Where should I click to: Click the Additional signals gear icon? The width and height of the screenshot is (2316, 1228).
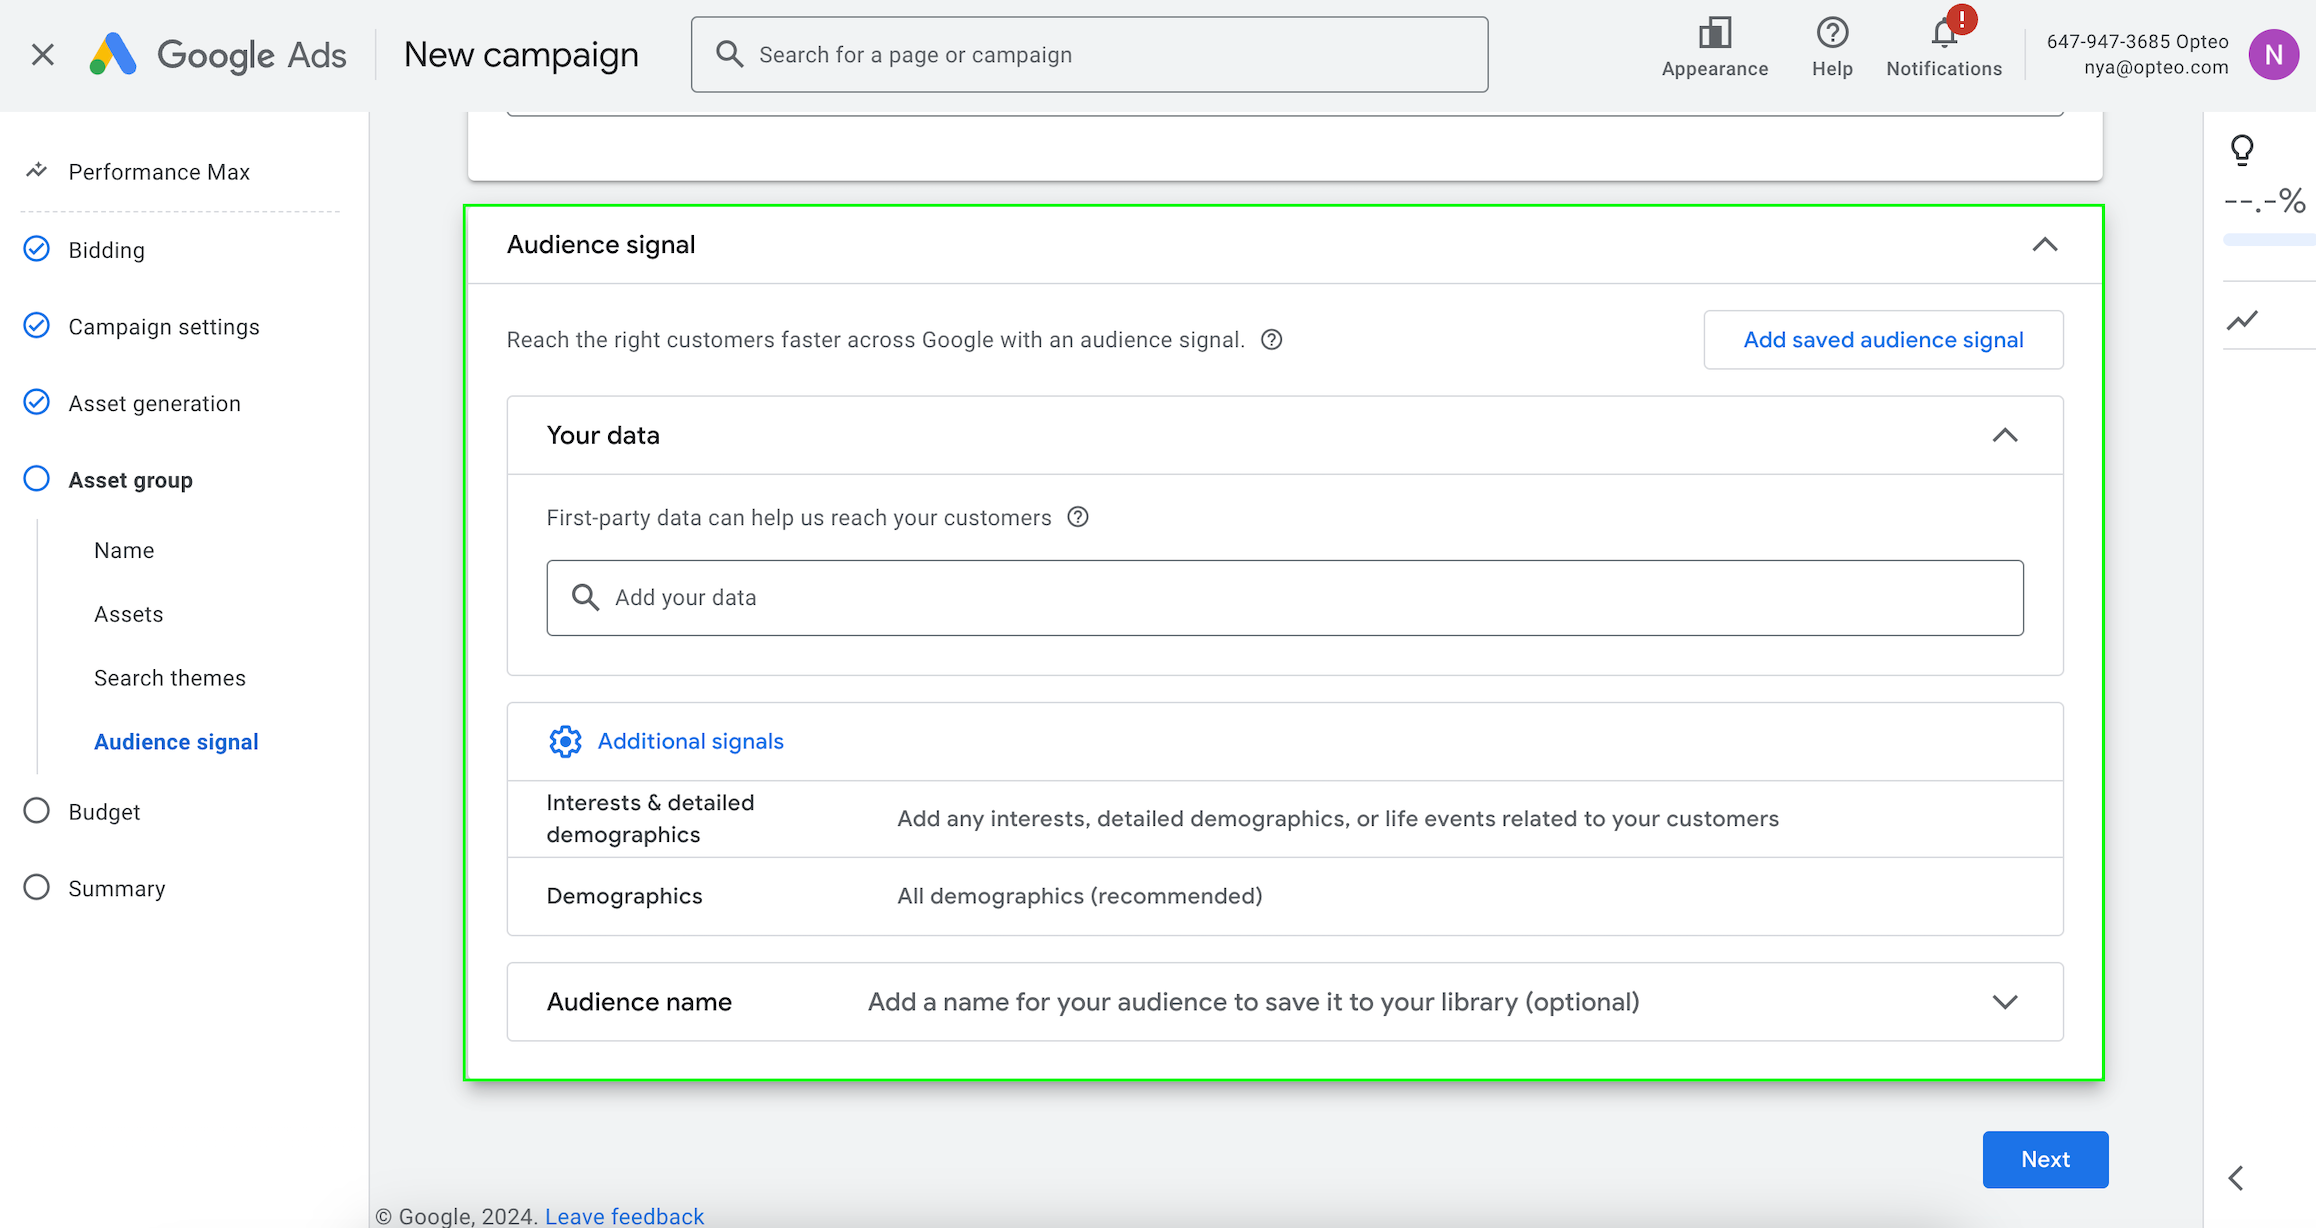(565, 741)
